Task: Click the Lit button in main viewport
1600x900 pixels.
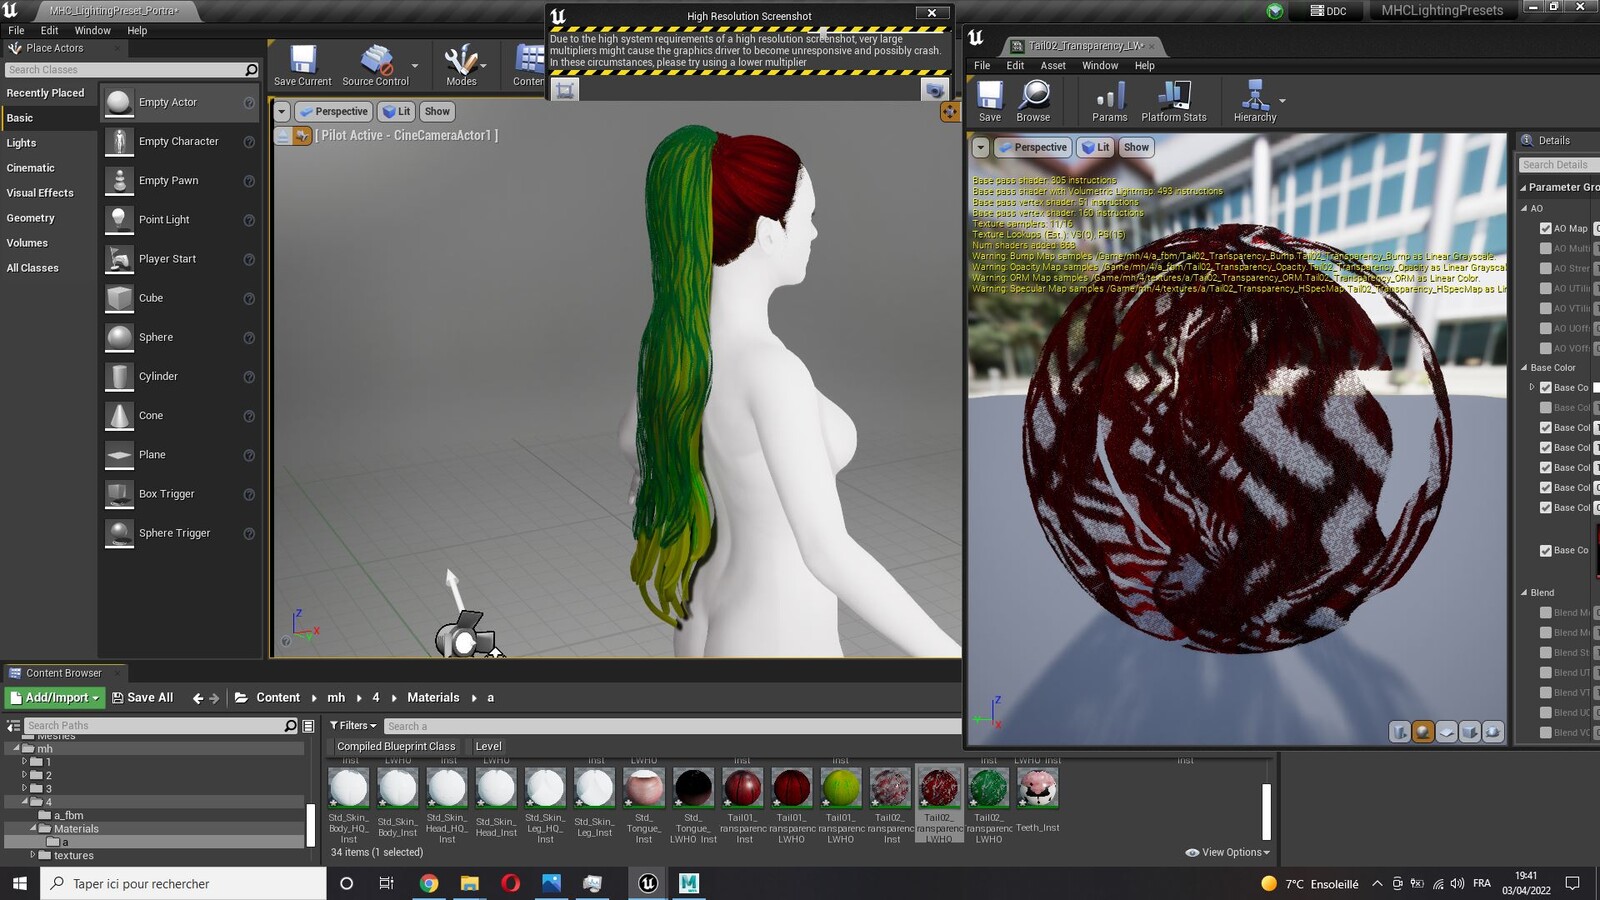Action: (397, 112)
